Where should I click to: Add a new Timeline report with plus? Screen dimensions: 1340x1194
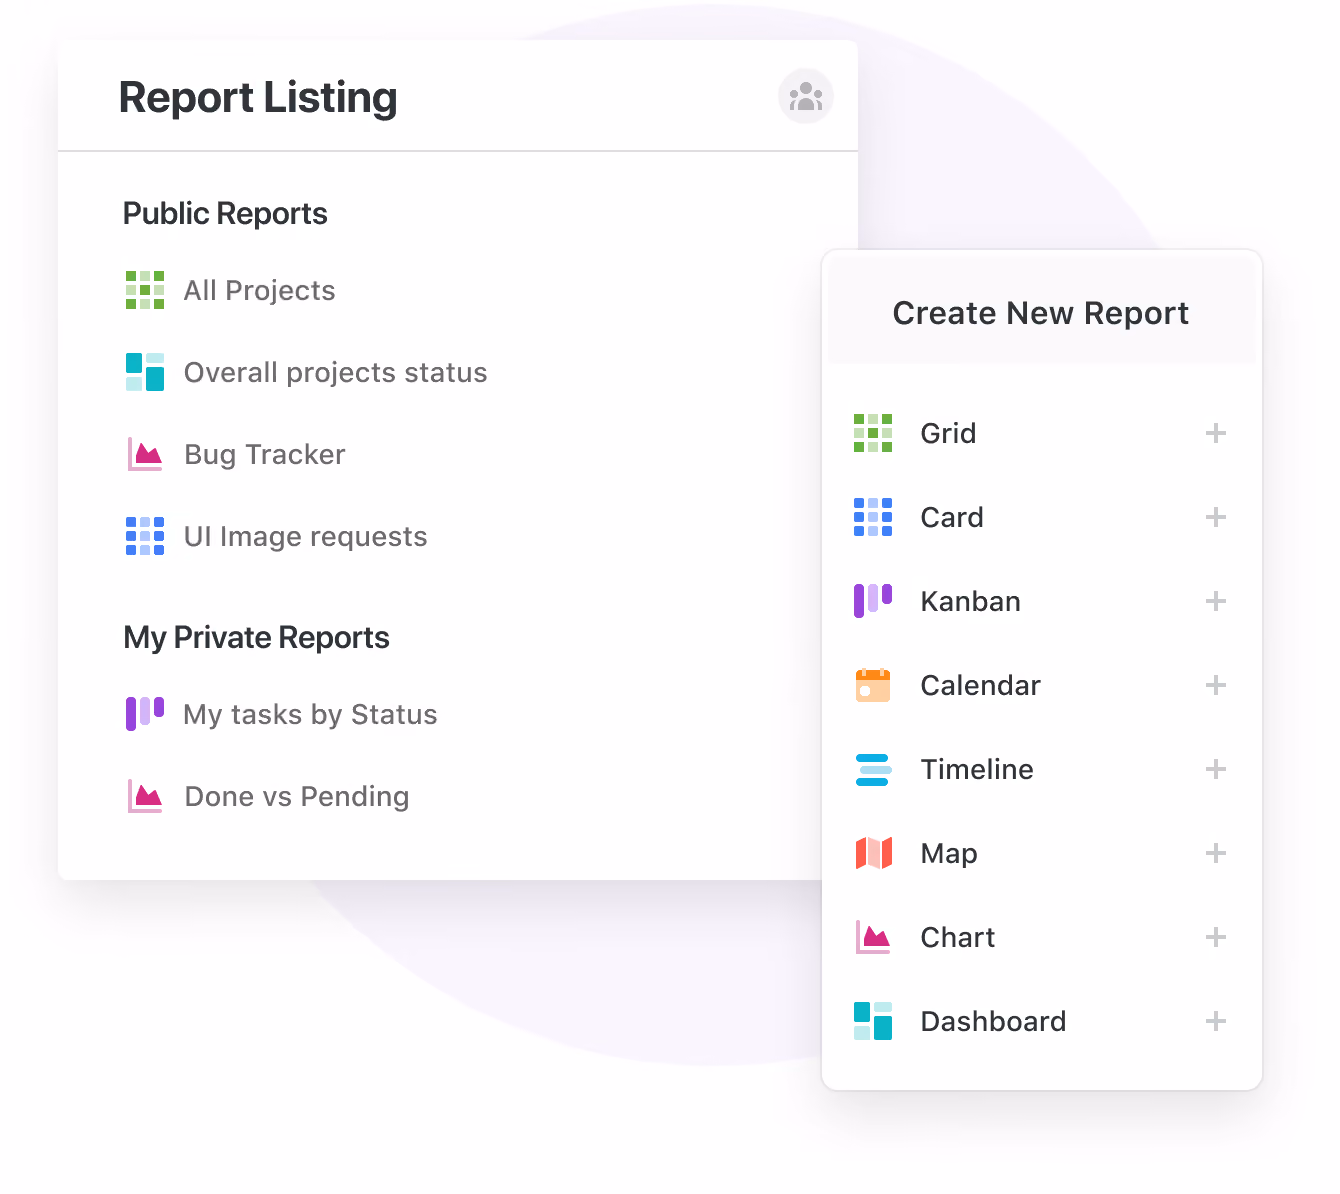point(1216,769)
